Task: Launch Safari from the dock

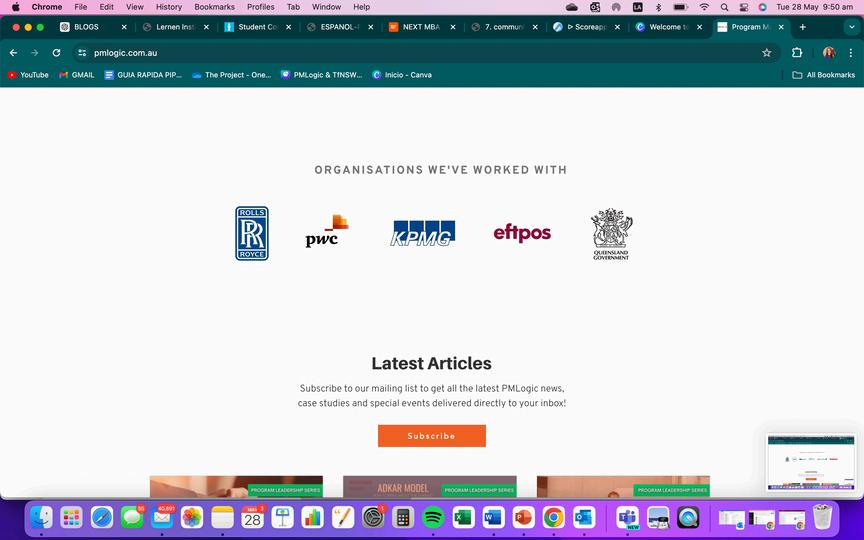Action: tap(102, 517)
